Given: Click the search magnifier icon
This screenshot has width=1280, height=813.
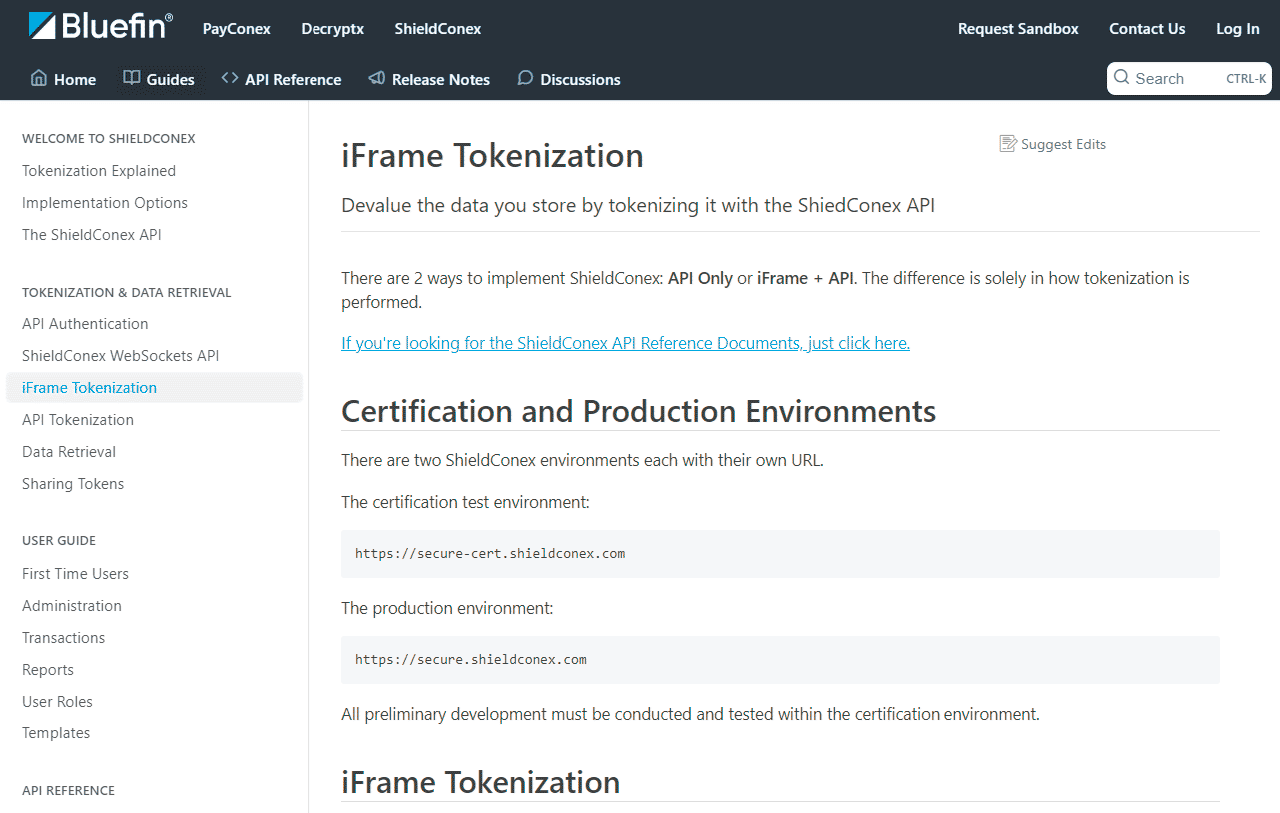Looking at the screenshot, I should (x=1122, y=78).
